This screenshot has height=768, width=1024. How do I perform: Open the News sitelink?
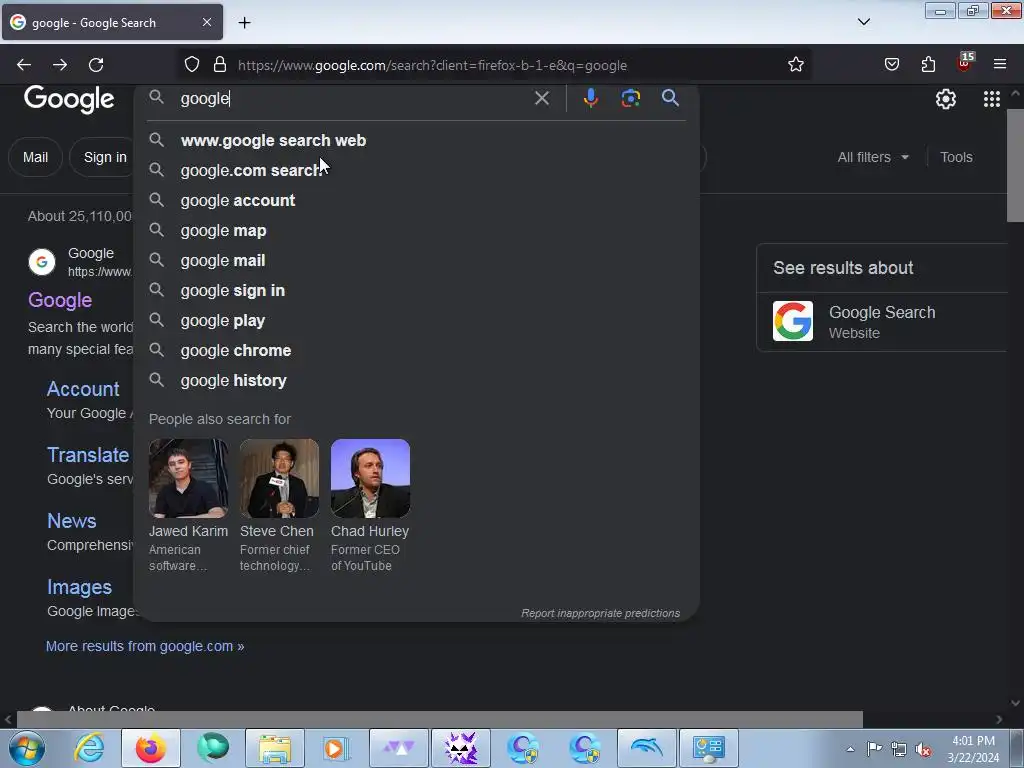click(72, 520)
